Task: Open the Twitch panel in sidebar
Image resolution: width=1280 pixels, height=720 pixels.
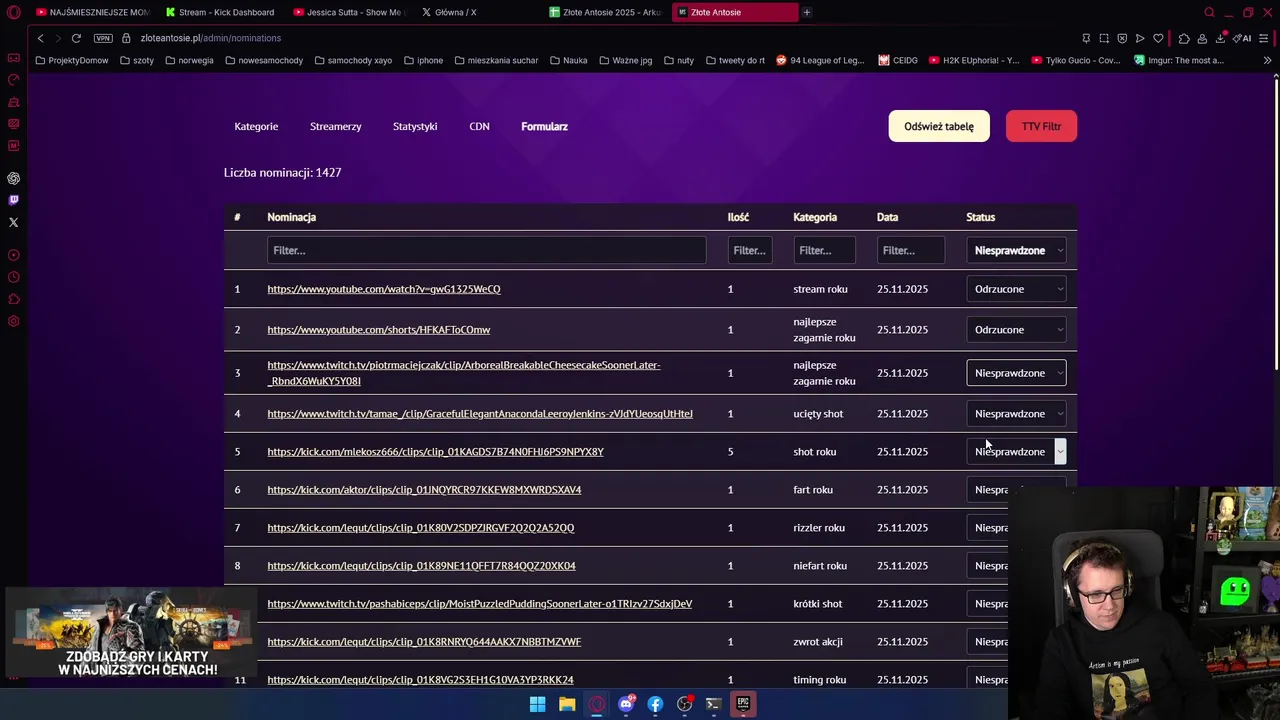Action: click(x=14, y=200)
